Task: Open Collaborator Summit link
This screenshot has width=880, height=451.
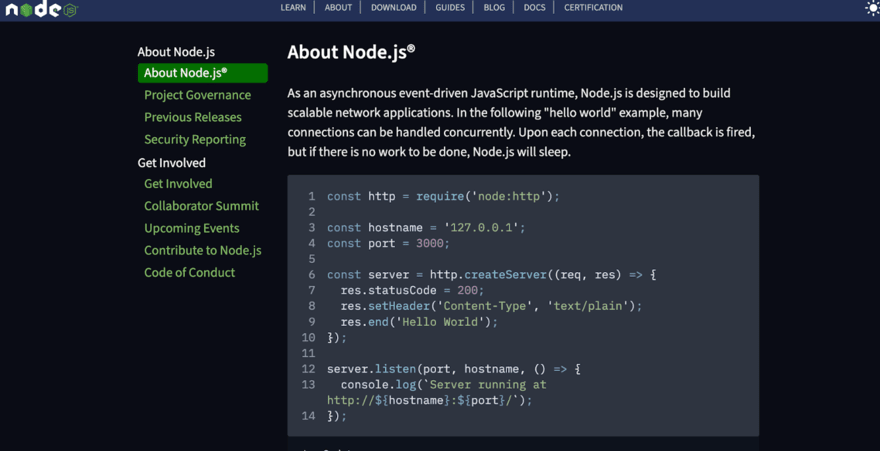Action: 201,206
